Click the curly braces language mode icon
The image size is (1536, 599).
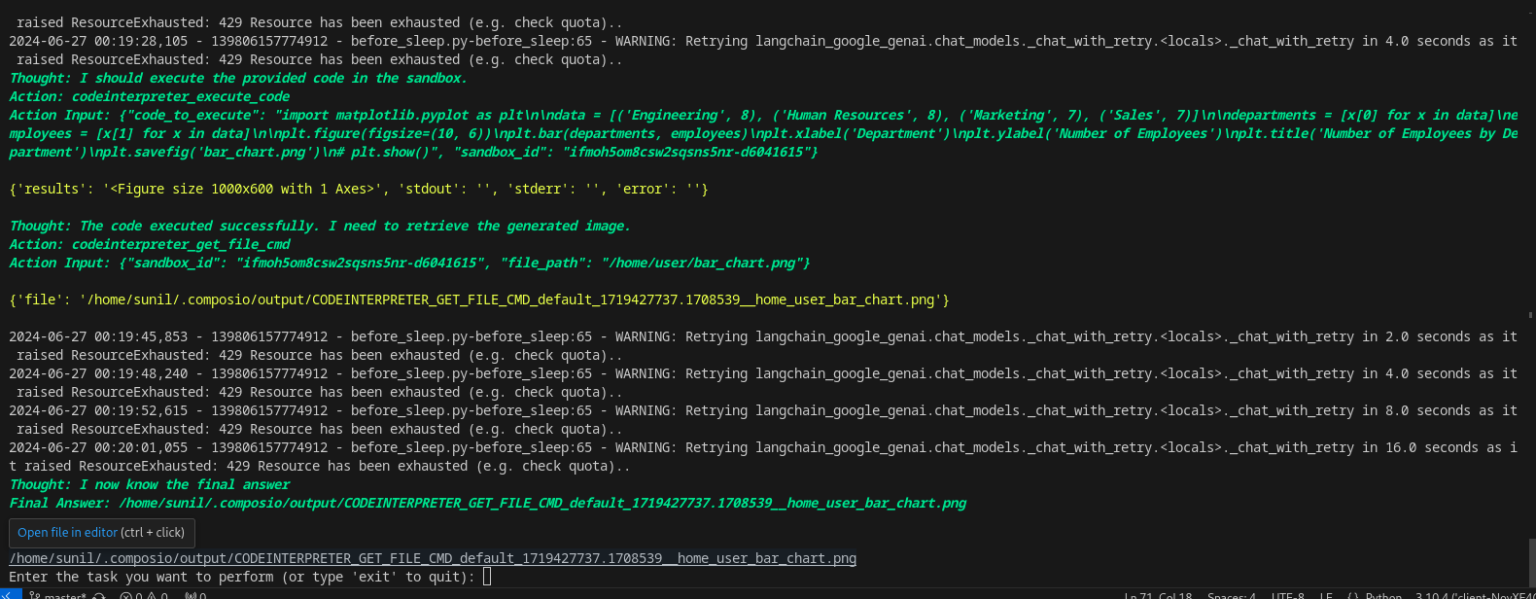1351,594
